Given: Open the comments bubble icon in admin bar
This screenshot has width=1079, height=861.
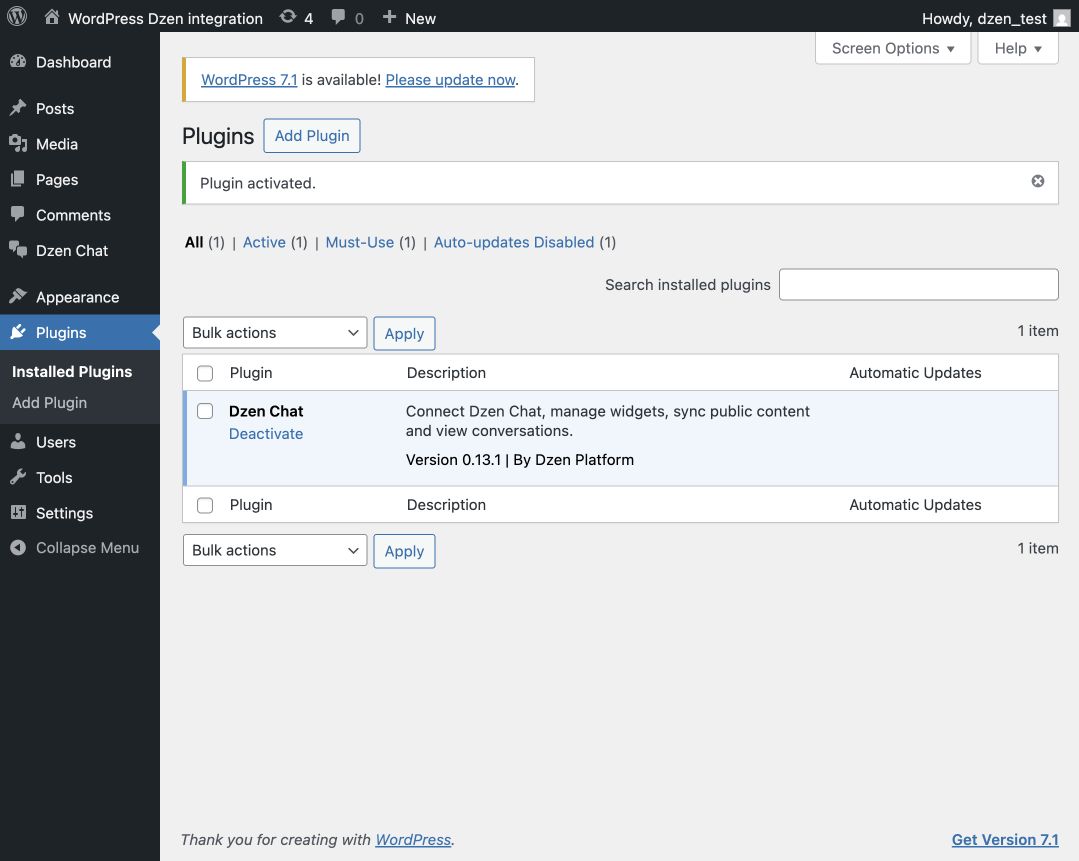Looking at the screenshot, I should tap(338, 17).
